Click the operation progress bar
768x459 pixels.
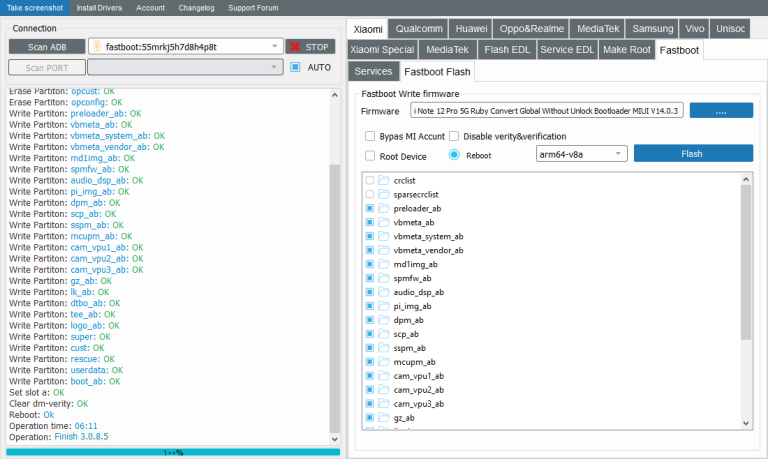coord(173,452)
